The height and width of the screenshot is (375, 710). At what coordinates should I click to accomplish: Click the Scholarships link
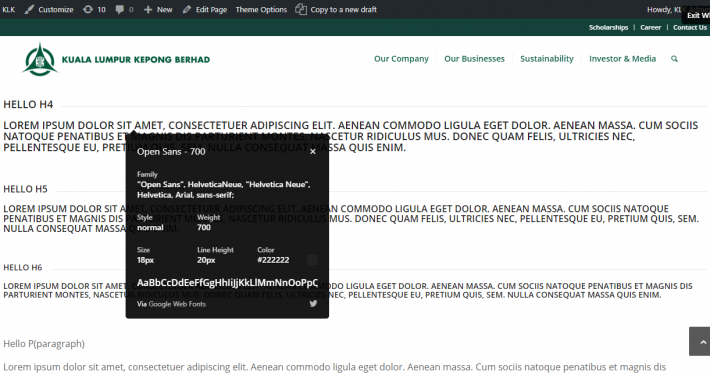tap(608, 28)
